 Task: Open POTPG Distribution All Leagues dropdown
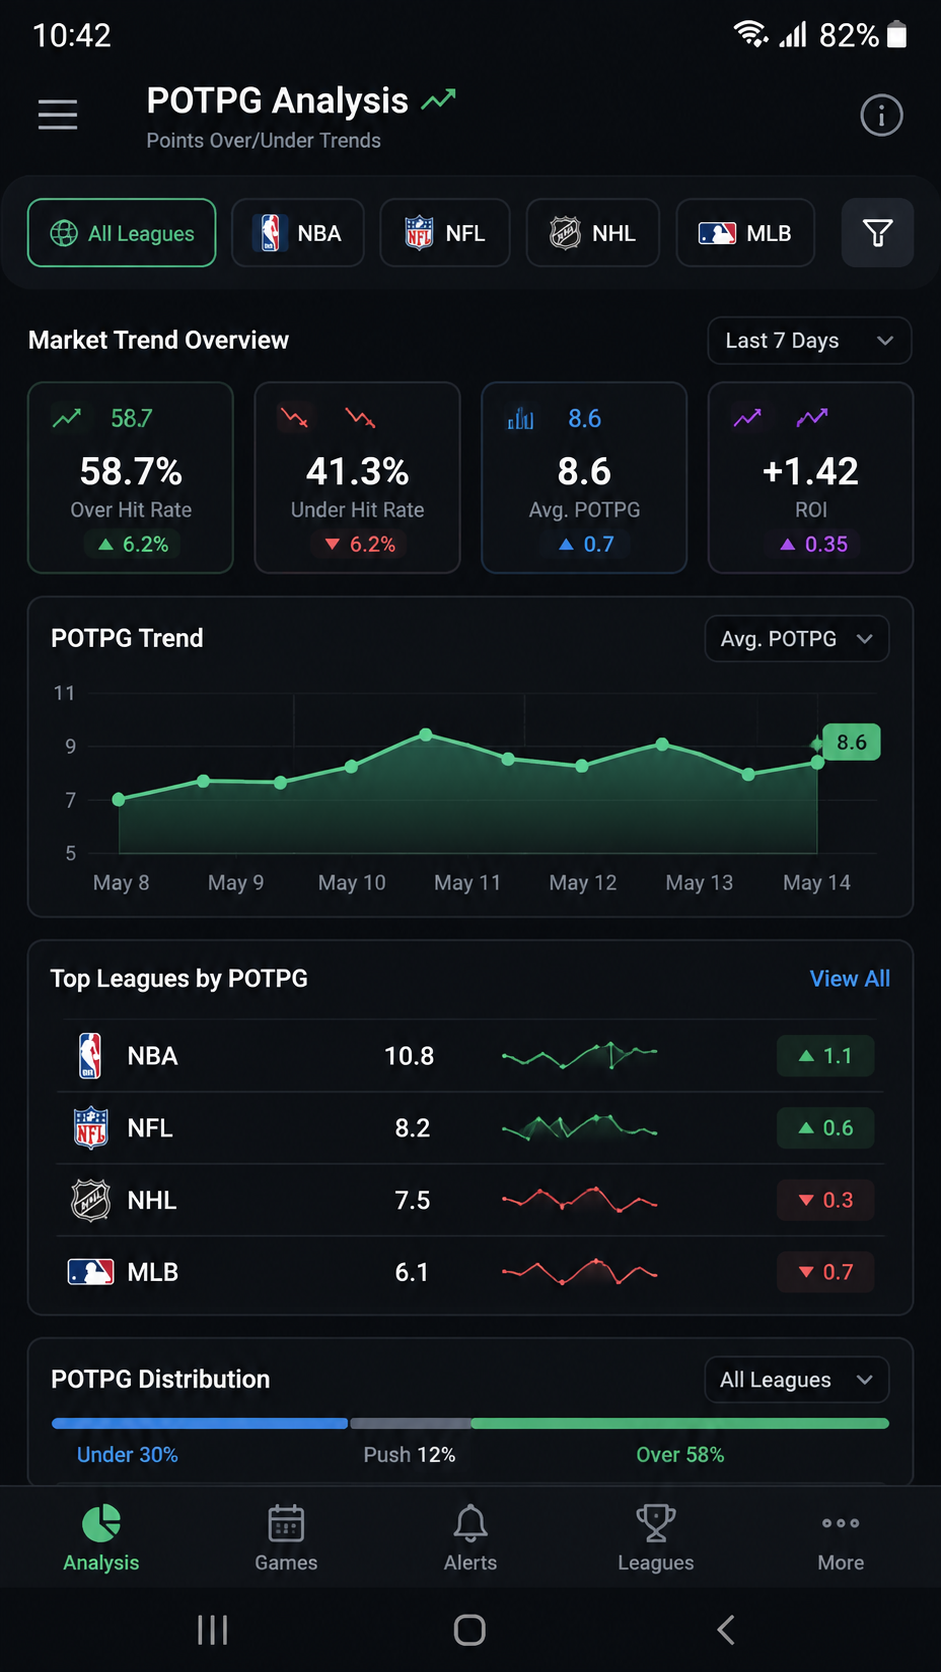[797, 1380]
